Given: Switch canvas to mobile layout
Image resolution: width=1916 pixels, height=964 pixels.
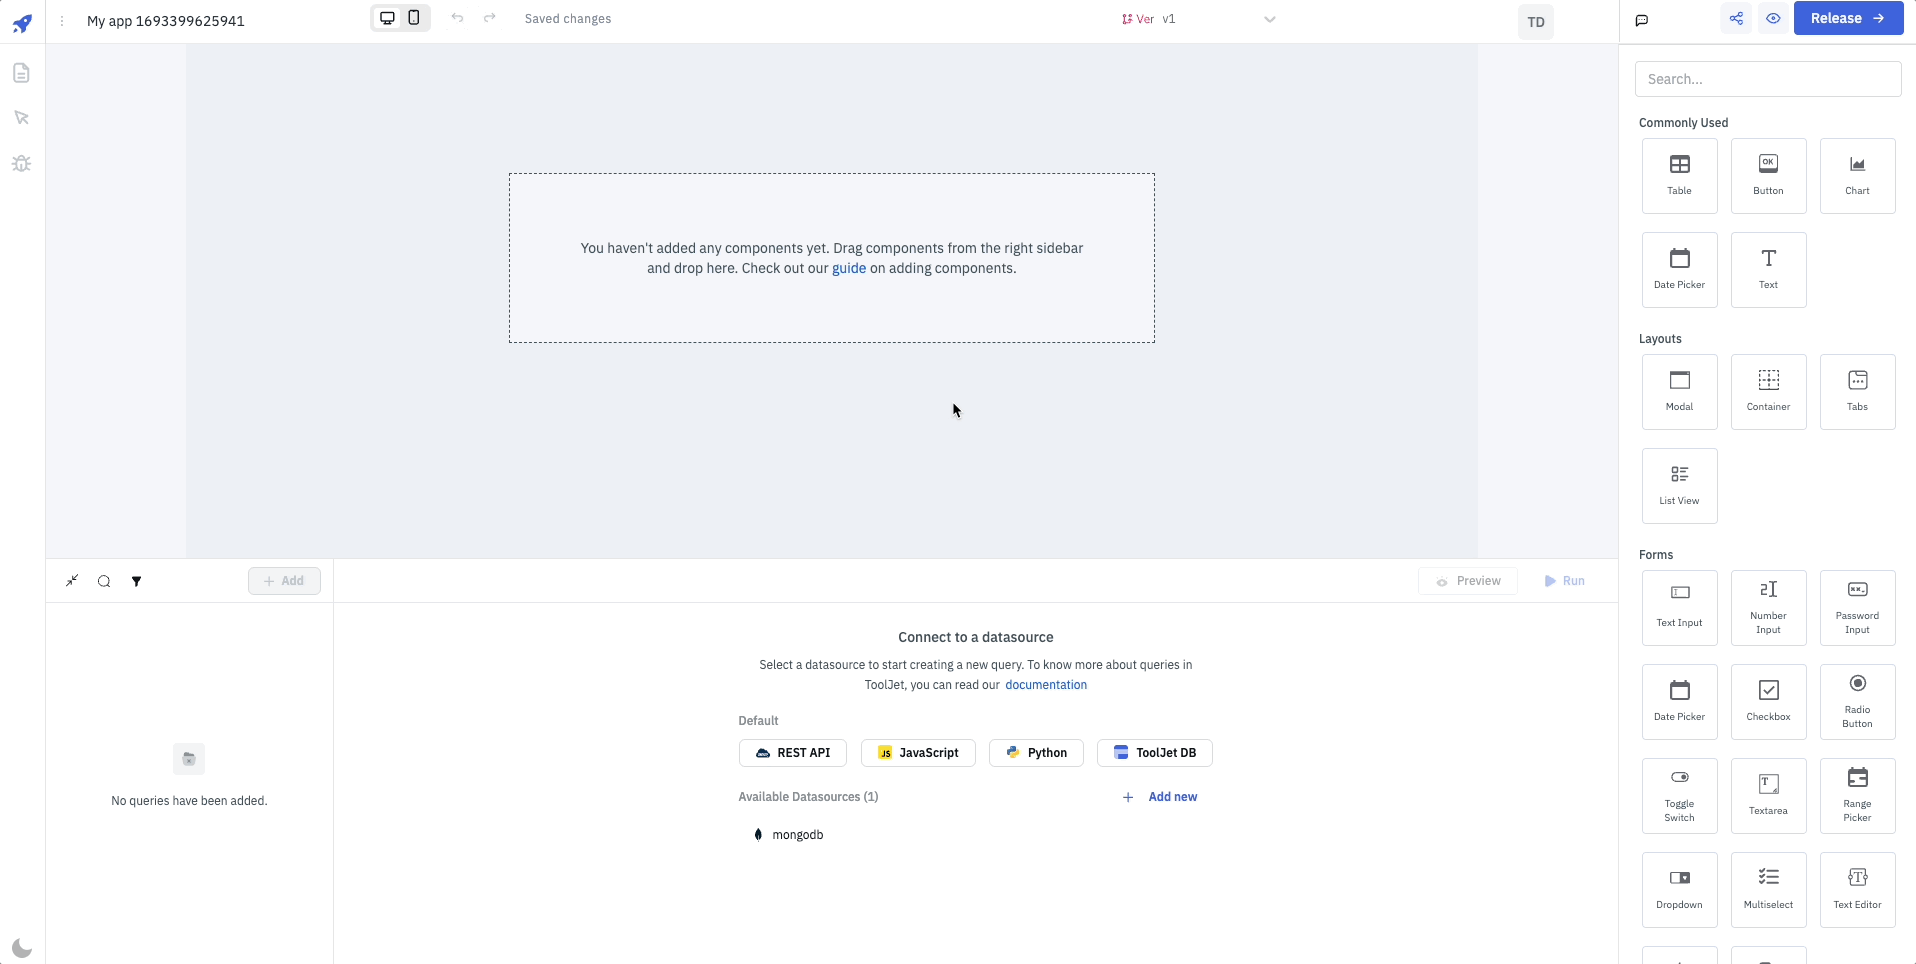Looking at the screenshot, I should coord(414,18).
